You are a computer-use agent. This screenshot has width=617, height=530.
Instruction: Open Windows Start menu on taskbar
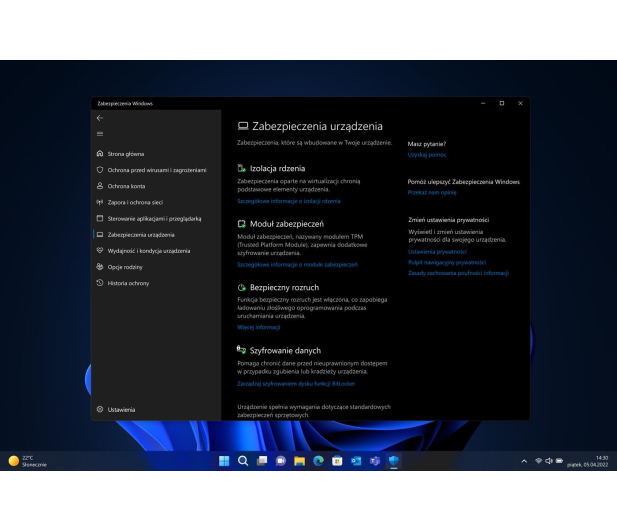click(x=224, y=461)
